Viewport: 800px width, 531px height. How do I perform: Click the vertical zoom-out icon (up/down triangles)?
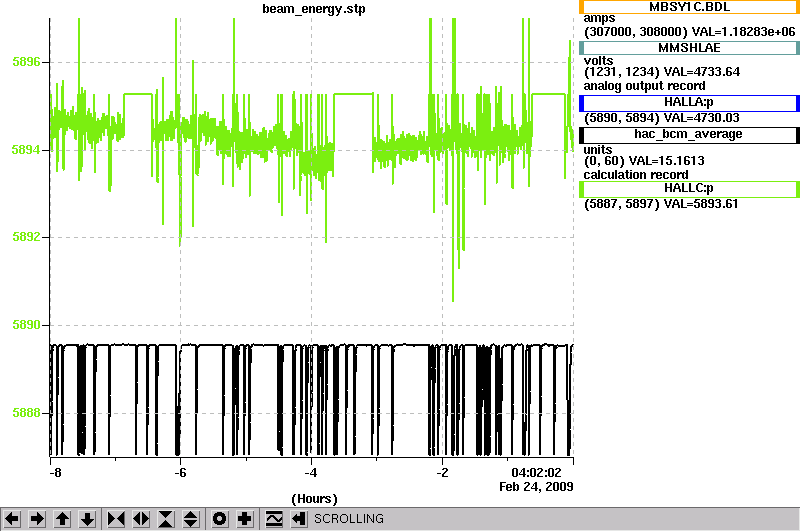pos(191,519)
